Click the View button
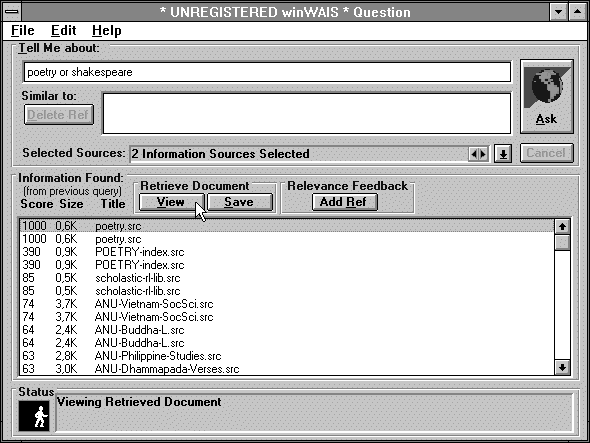The image size is (590, 443). click(x=172, y=202)
